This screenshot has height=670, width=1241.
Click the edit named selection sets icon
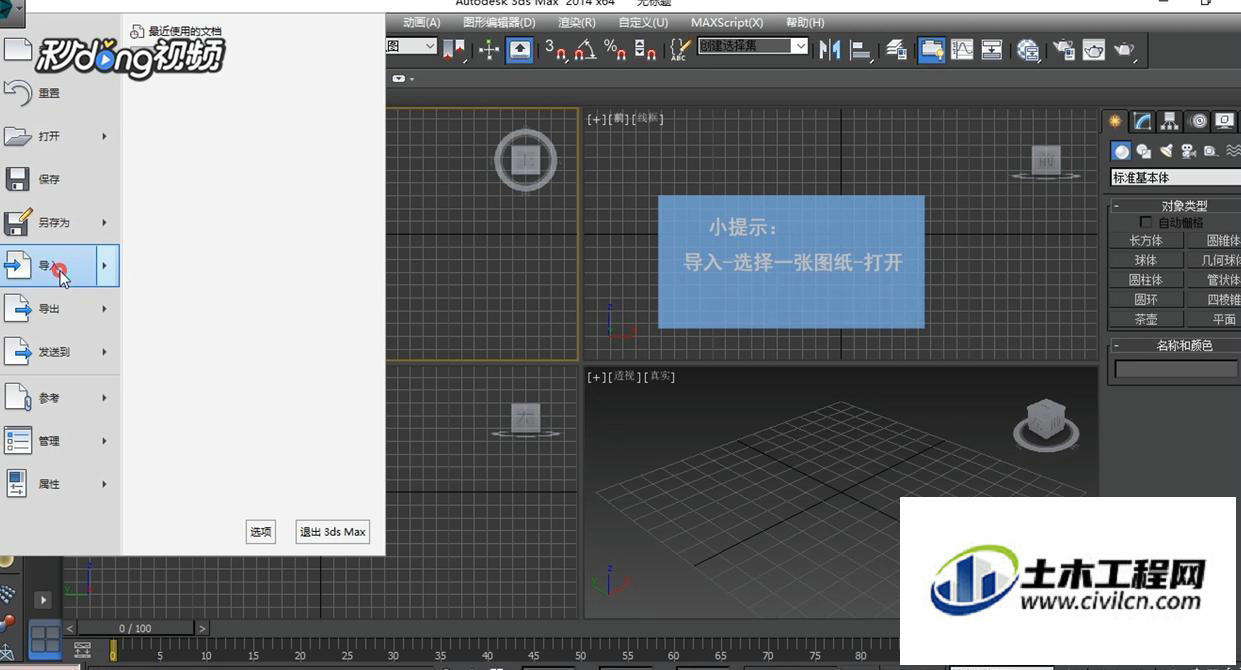(x=681, y=50)
